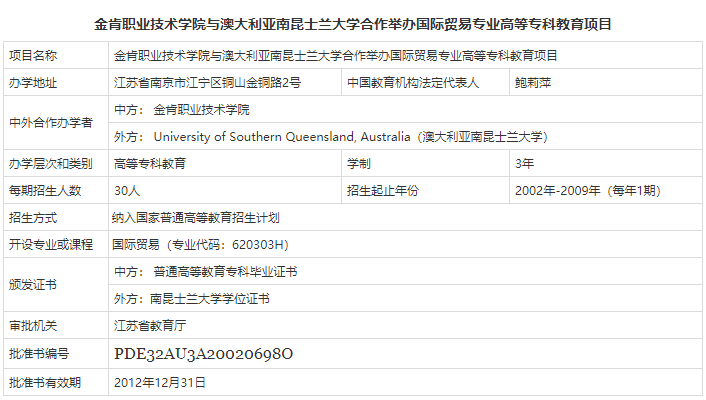Select the 办学地址 label cell
706x400 pixels.
coord(56,82)
